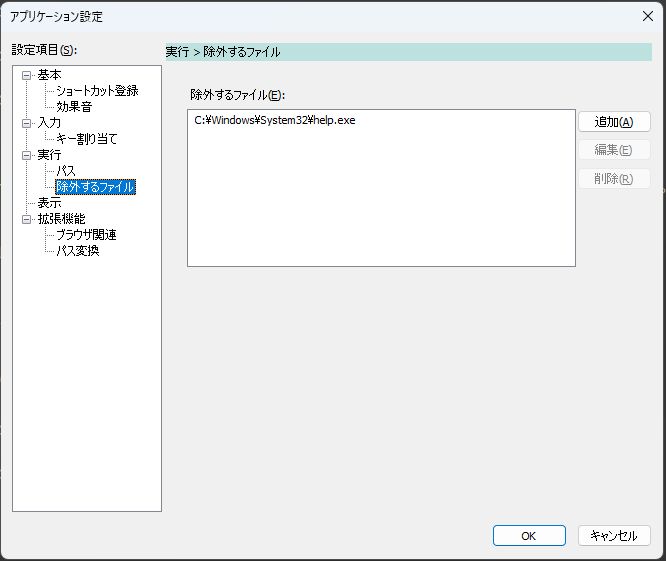Select 除外するファイル tree item

point(96,187)
